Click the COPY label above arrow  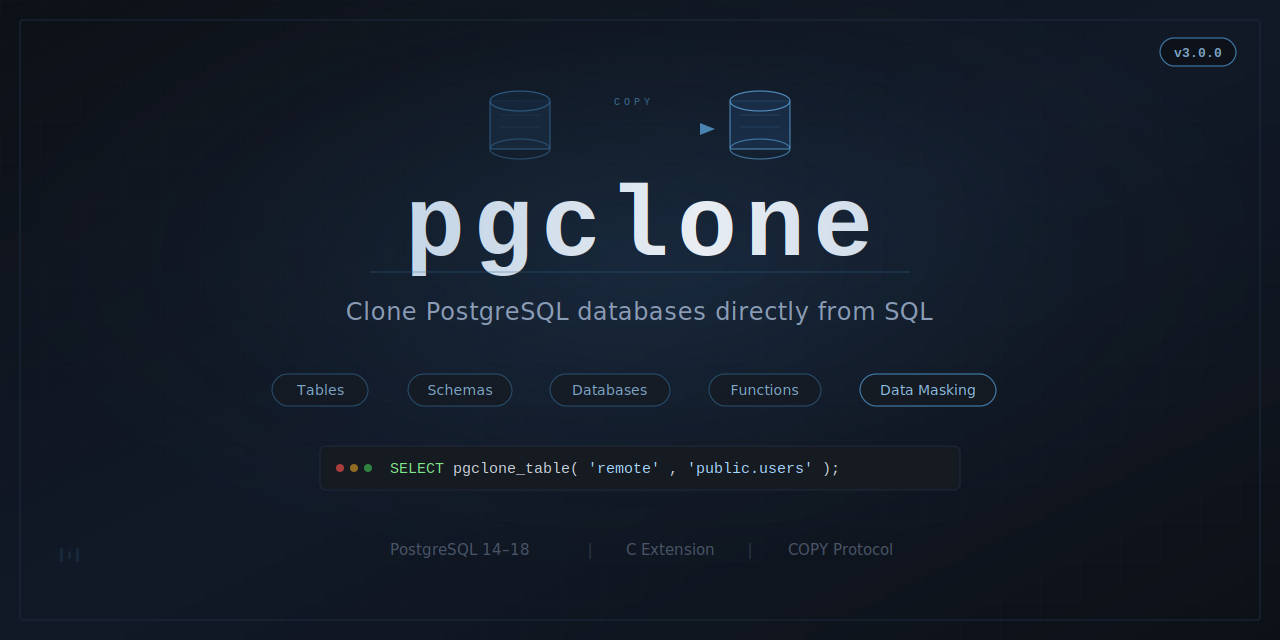(x=633, y=102)
